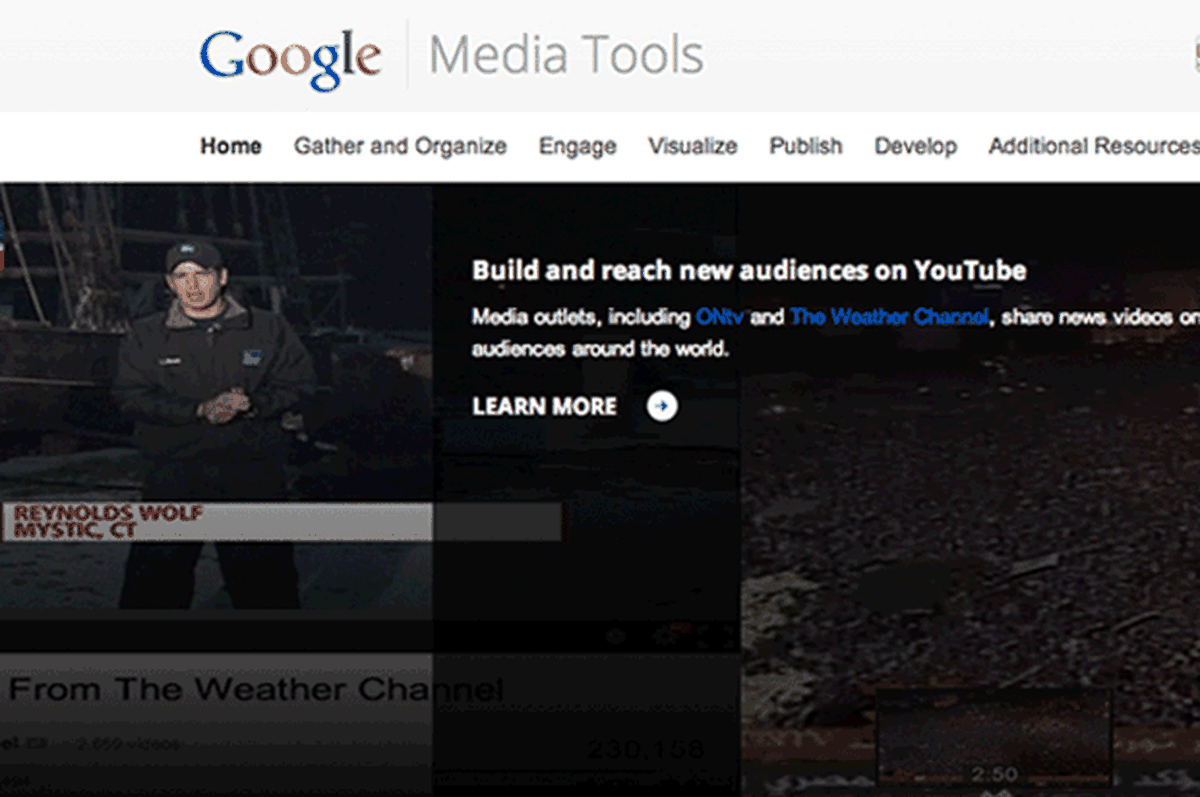
Task: Expand the Visualize navigation menu
Action: point(693,146)
